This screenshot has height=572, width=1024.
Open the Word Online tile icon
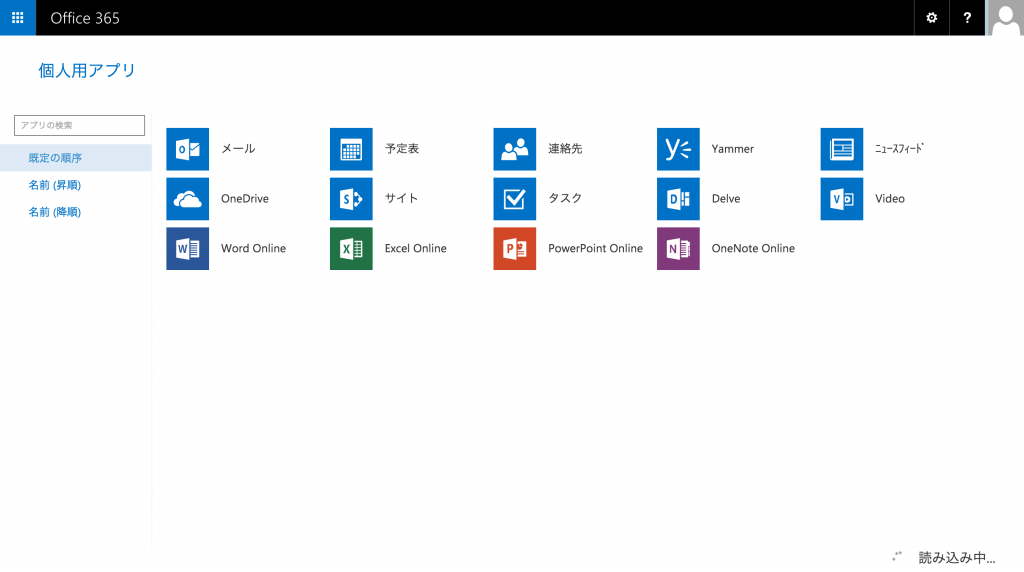[187, 248]
